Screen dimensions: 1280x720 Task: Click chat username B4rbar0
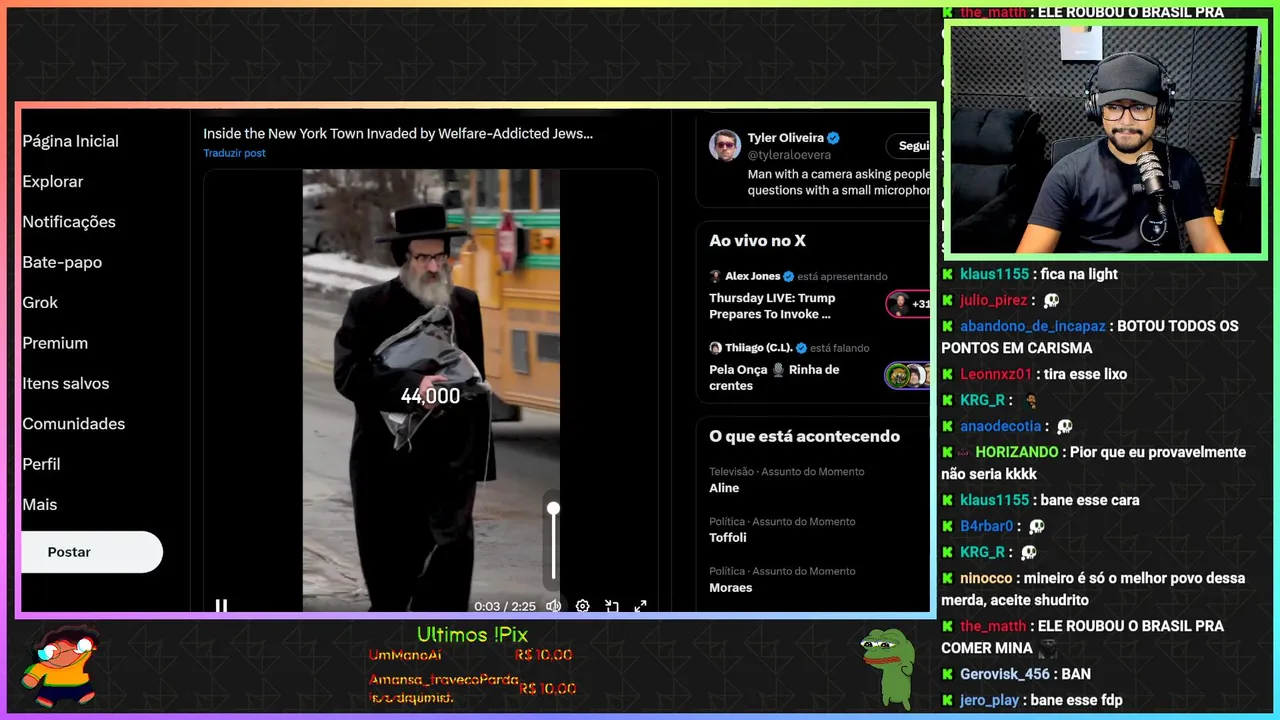(987, 526)
